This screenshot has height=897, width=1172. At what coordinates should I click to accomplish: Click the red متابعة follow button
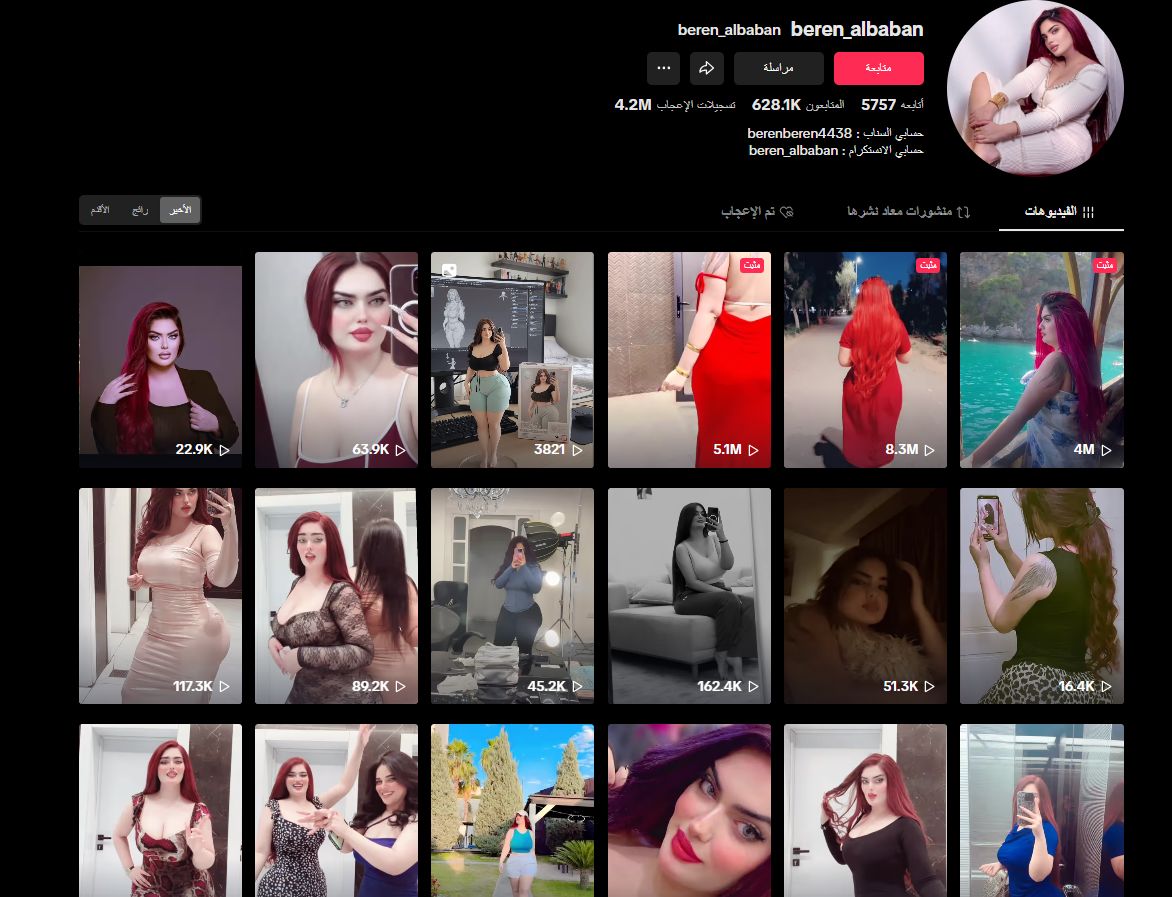878,68
